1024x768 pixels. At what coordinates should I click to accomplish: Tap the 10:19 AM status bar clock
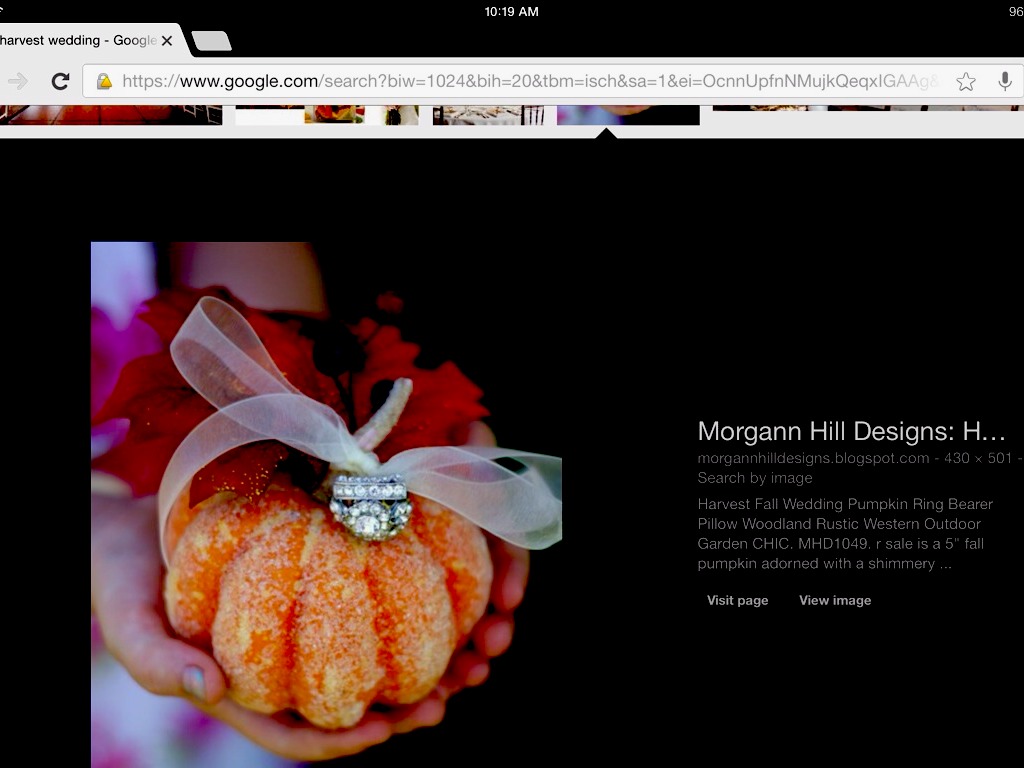(x=511, y=11)
